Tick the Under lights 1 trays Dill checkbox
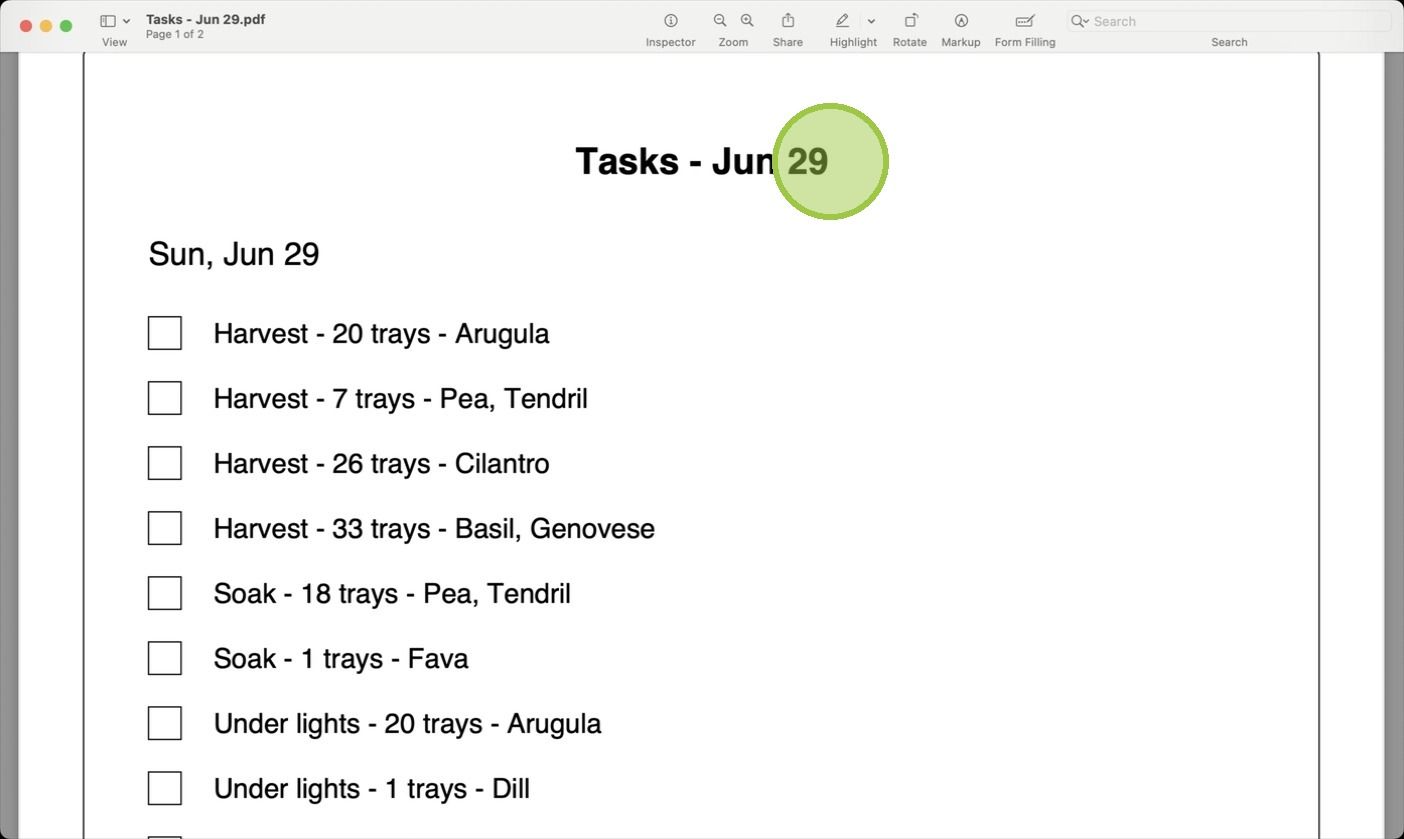The height and width of the screenshot is (839, 1404). tap(165, 788)
